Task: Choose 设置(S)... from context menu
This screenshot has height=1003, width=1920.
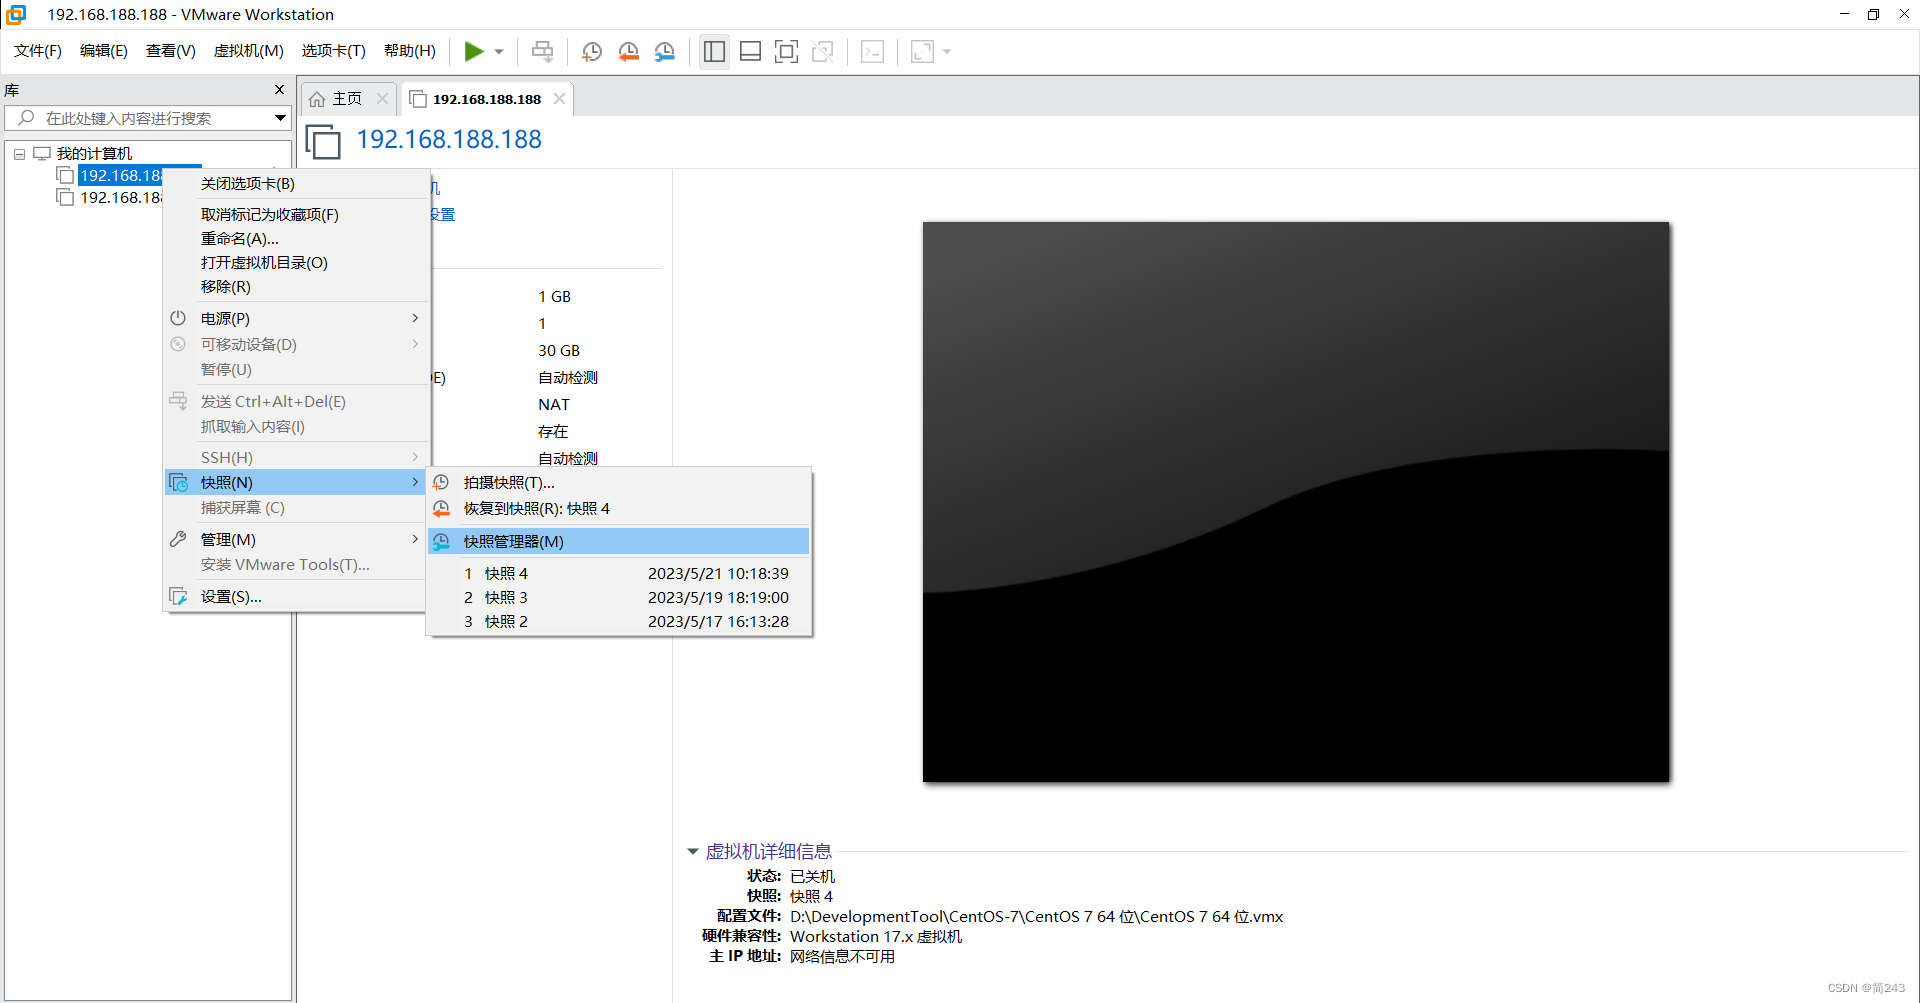Action: [x=297, y=597]
